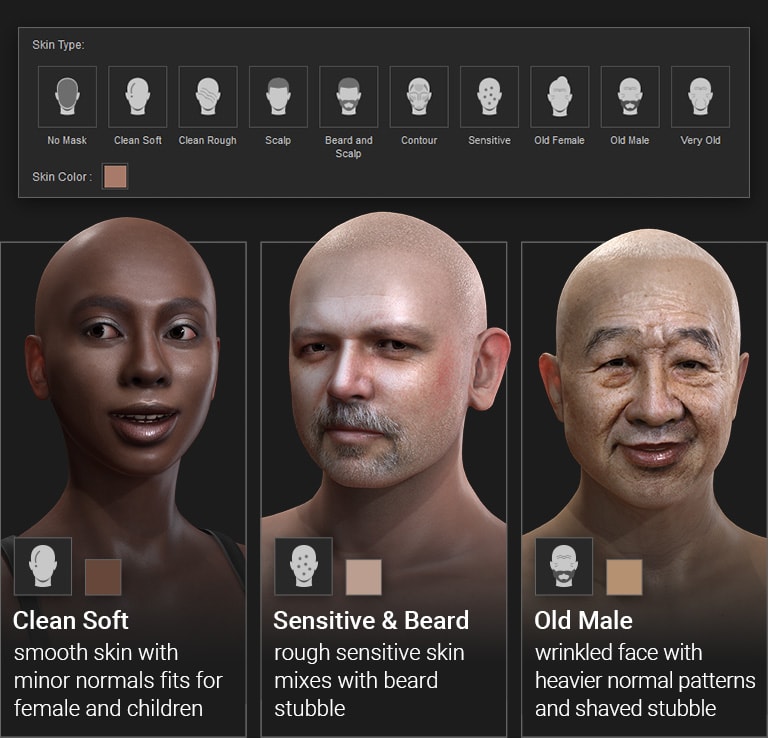
Task: Click the 'wrinkled face with heavier normal' description
Action: (x=645, y=681)
